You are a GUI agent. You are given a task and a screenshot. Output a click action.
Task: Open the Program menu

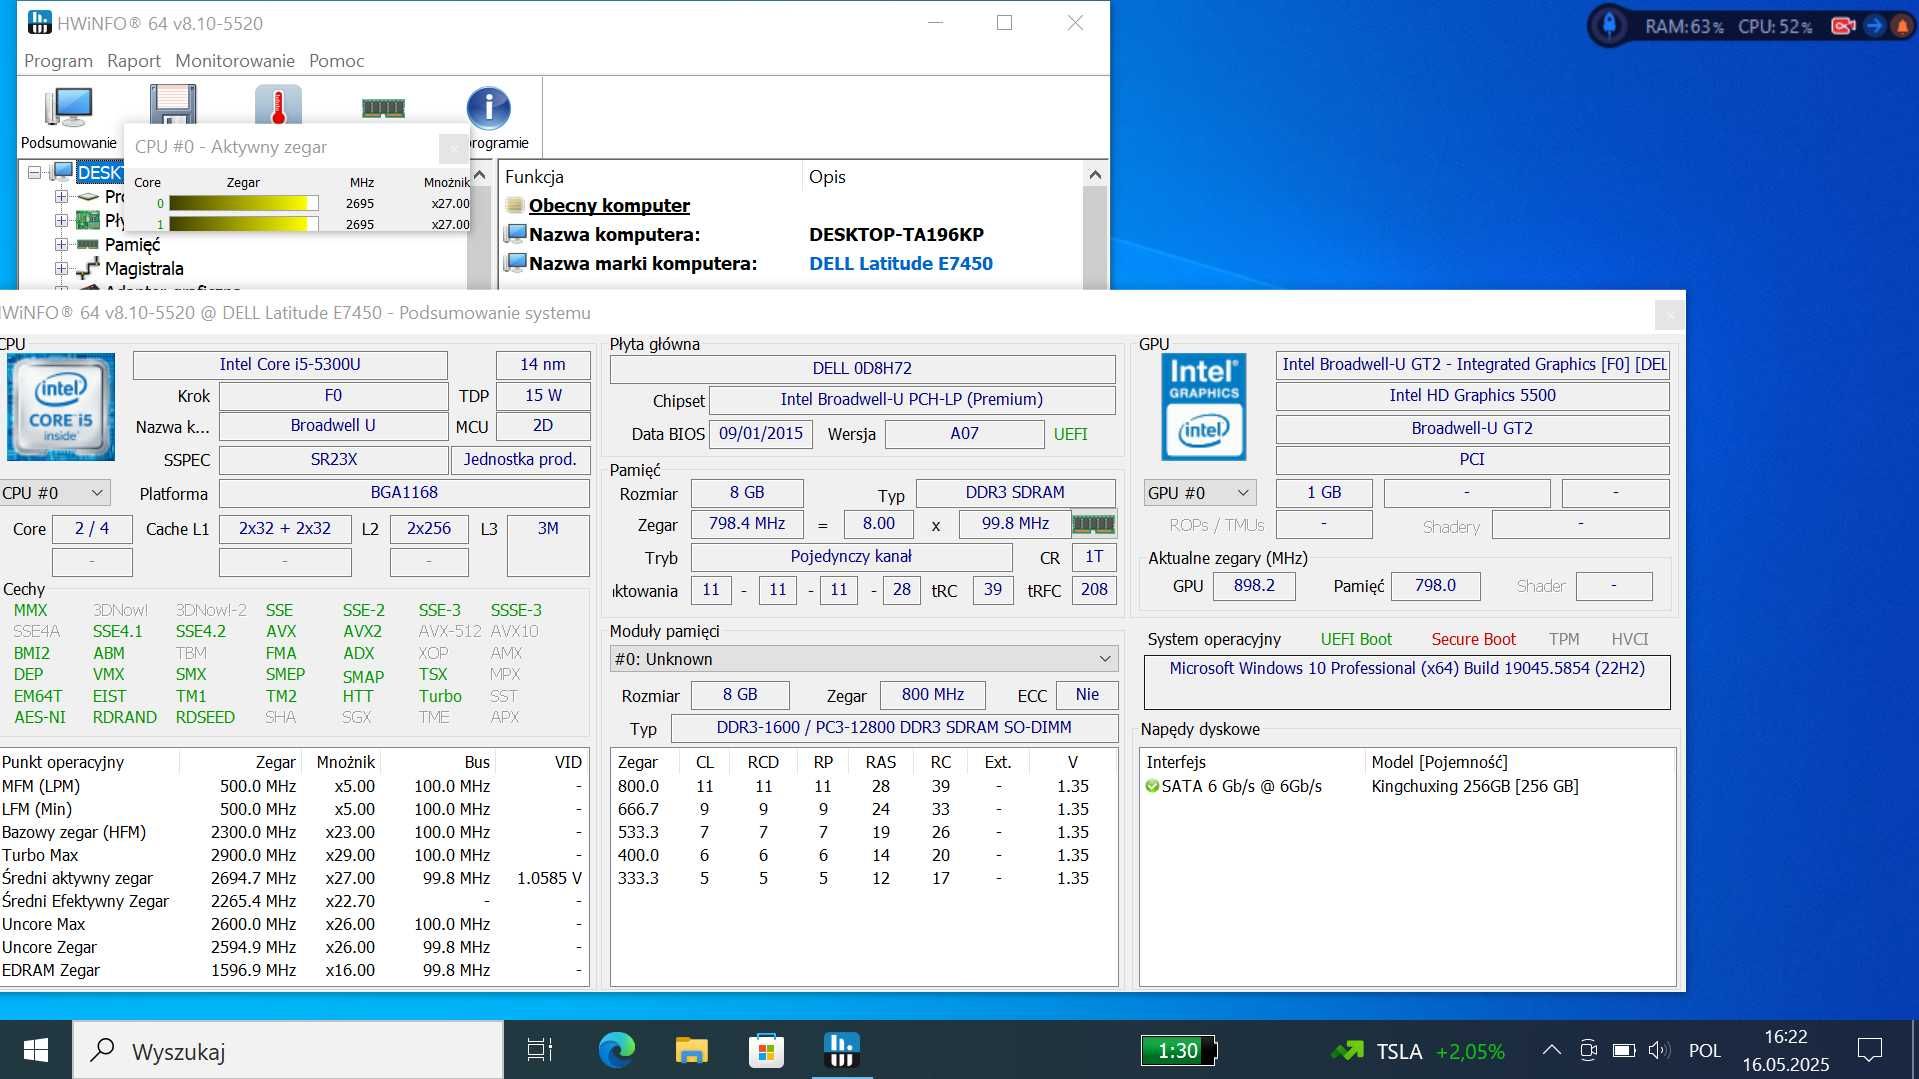[58, 61]
